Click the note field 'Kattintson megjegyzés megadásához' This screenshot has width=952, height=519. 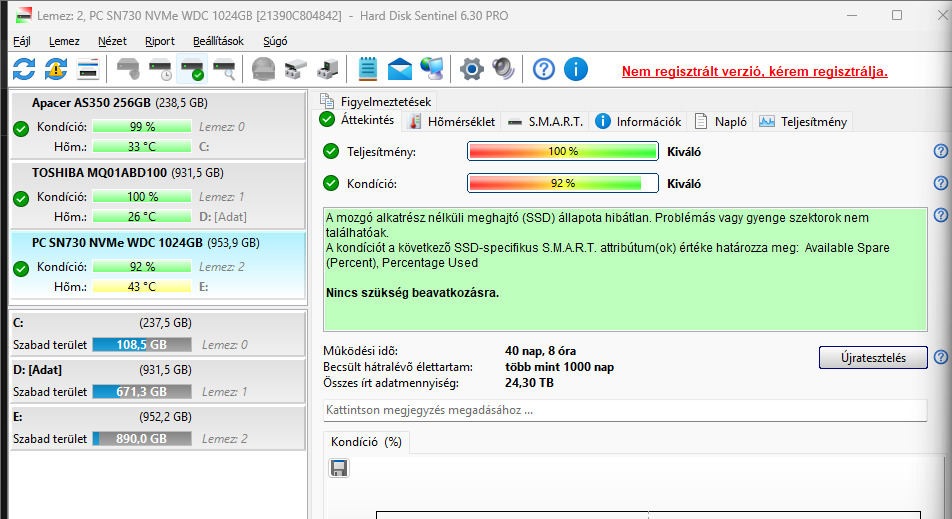point(625,410)
